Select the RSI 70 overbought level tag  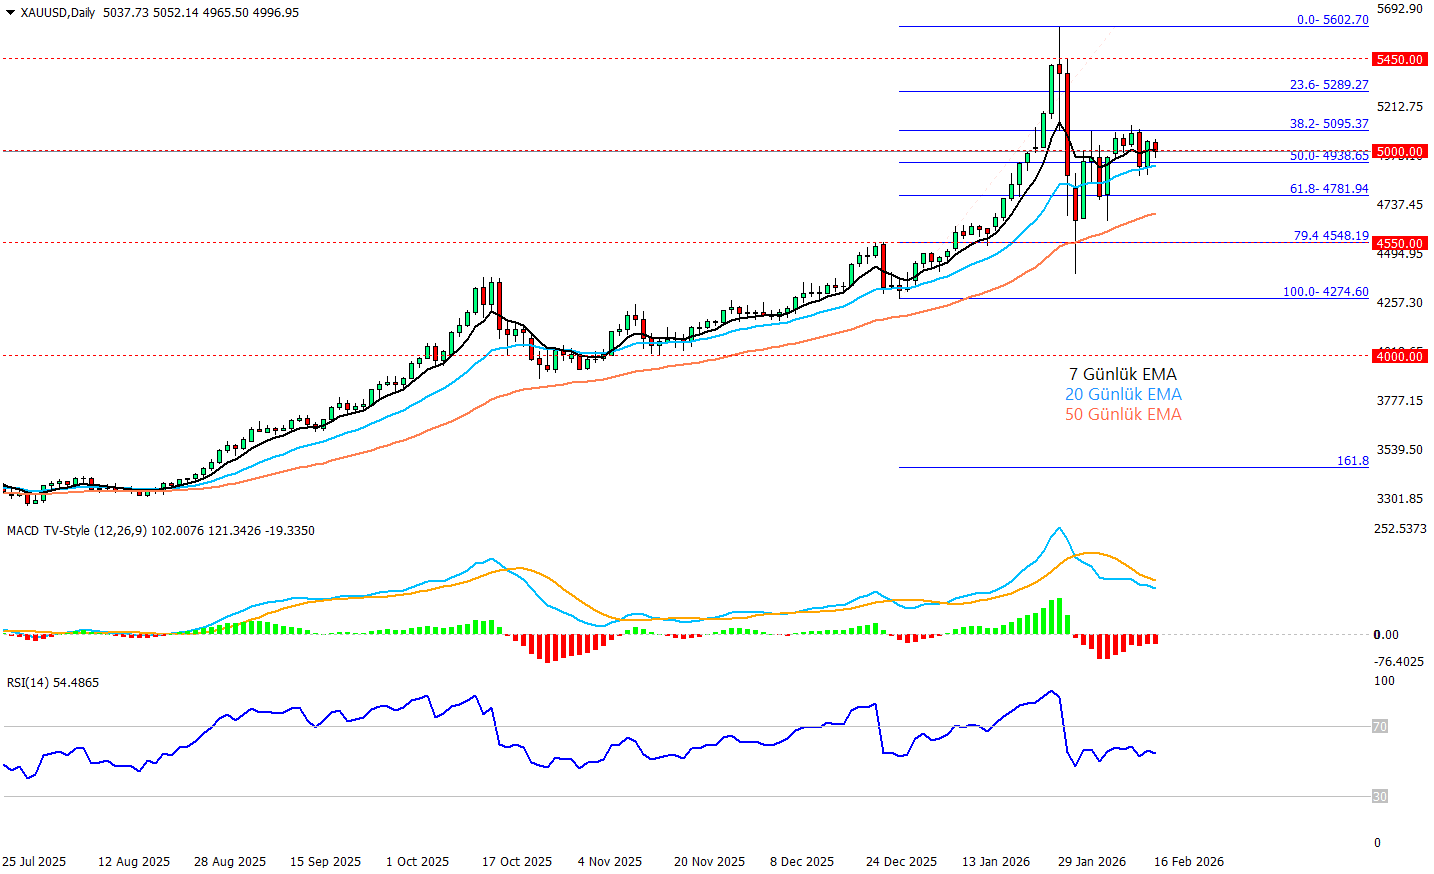point(1379,727)
